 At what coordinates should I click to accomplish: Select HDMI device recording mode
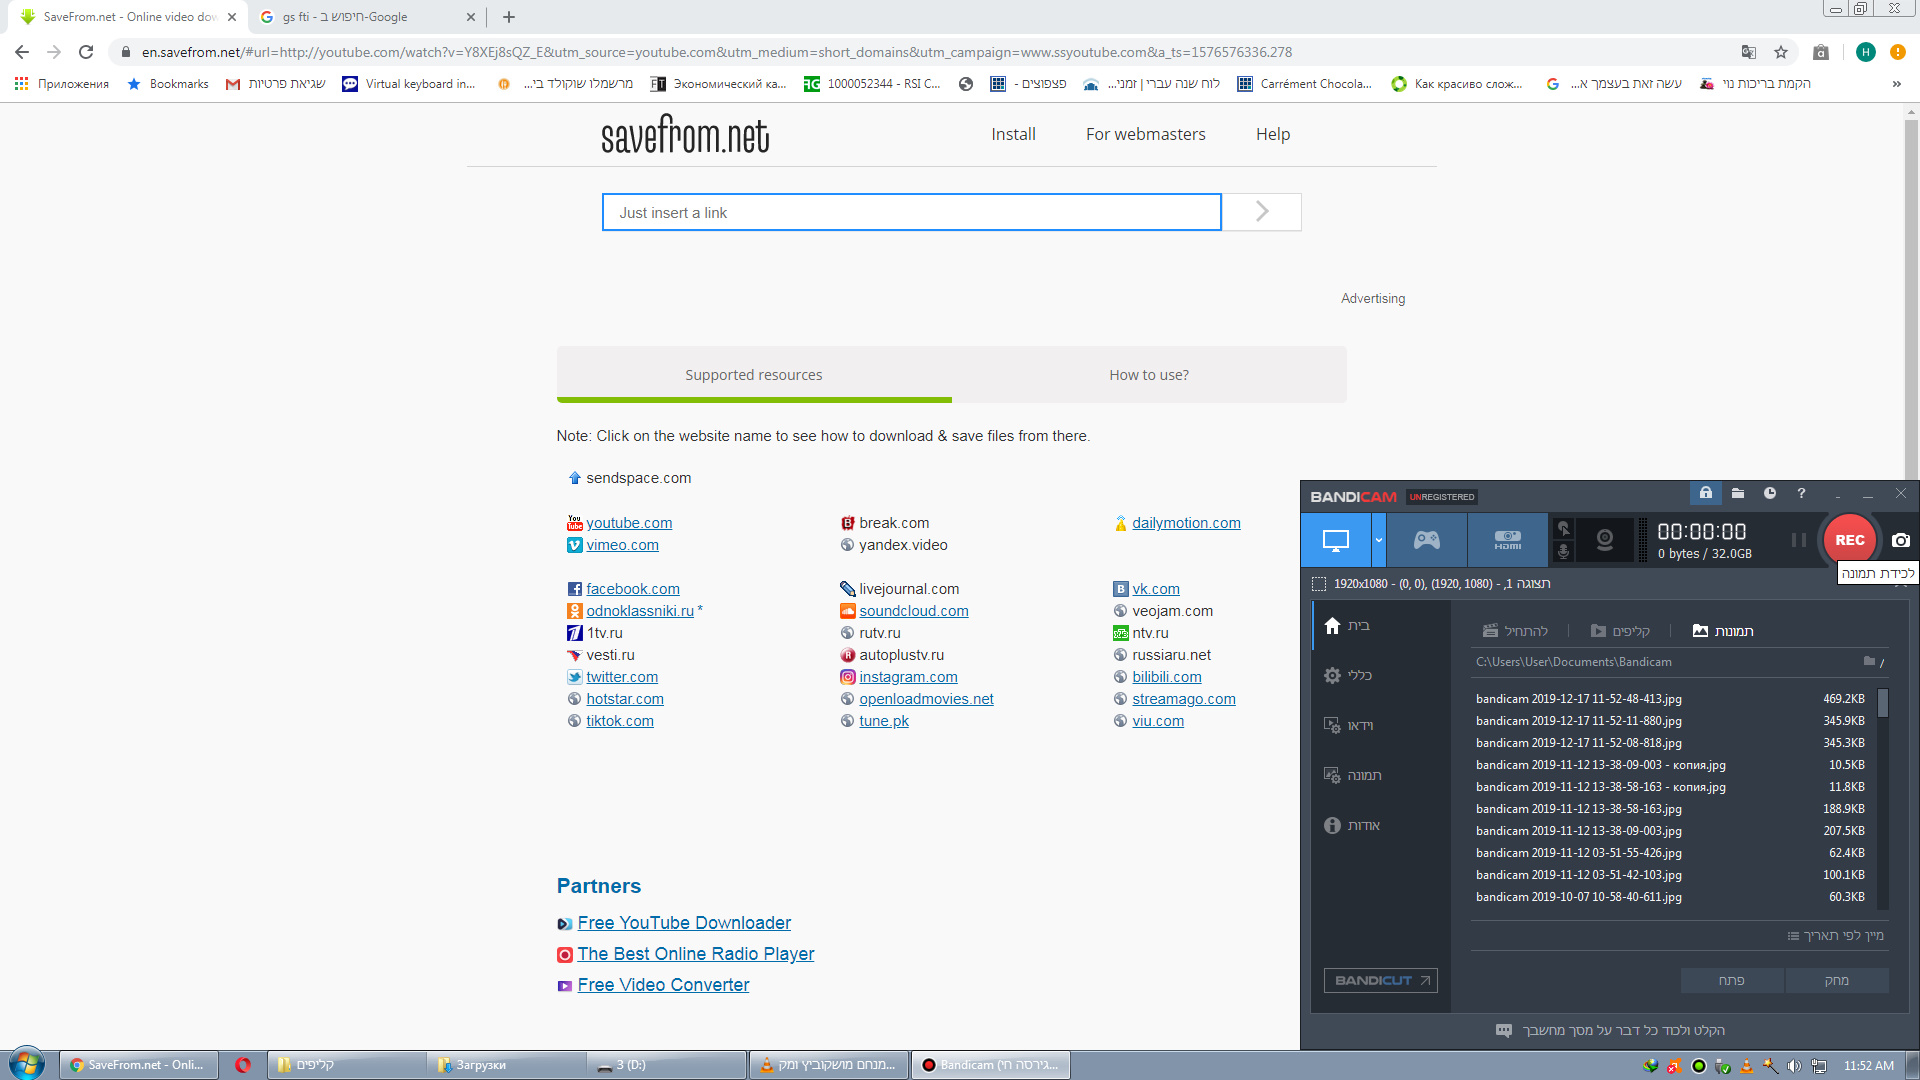pos(1507,541)
